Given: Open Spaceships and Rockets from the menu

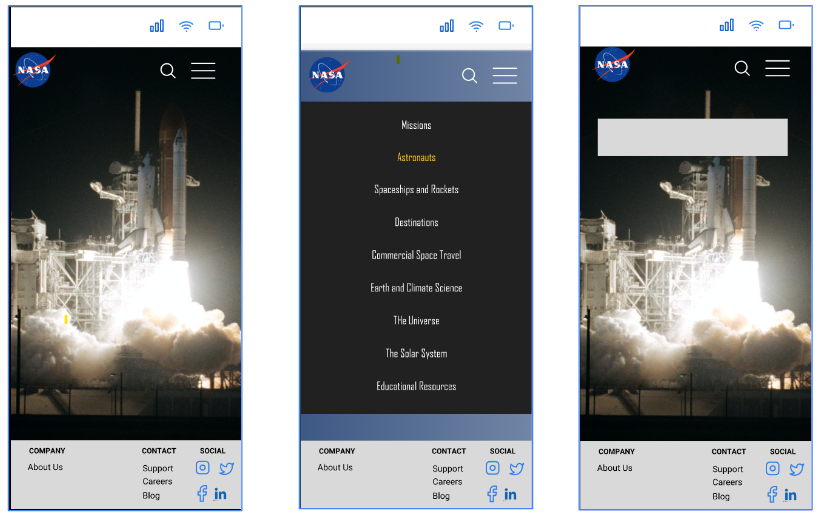Looking at the screenshot, I should point(416,189).
